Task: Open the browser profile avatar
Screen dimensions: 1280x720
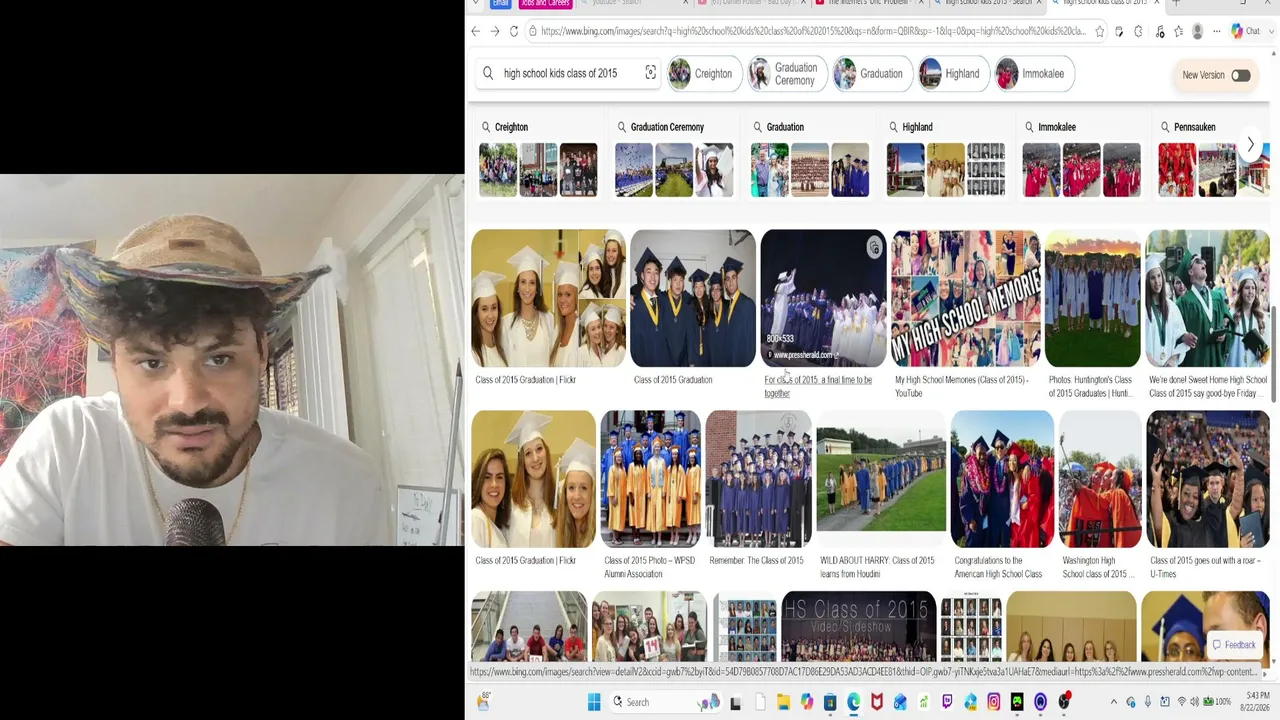Action: pos(1197,31)
